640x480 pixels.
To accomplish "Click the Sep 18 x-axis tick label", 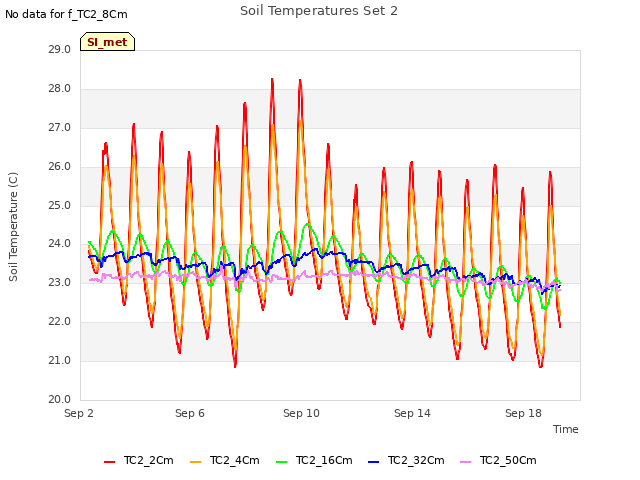I will pos(523,413).
